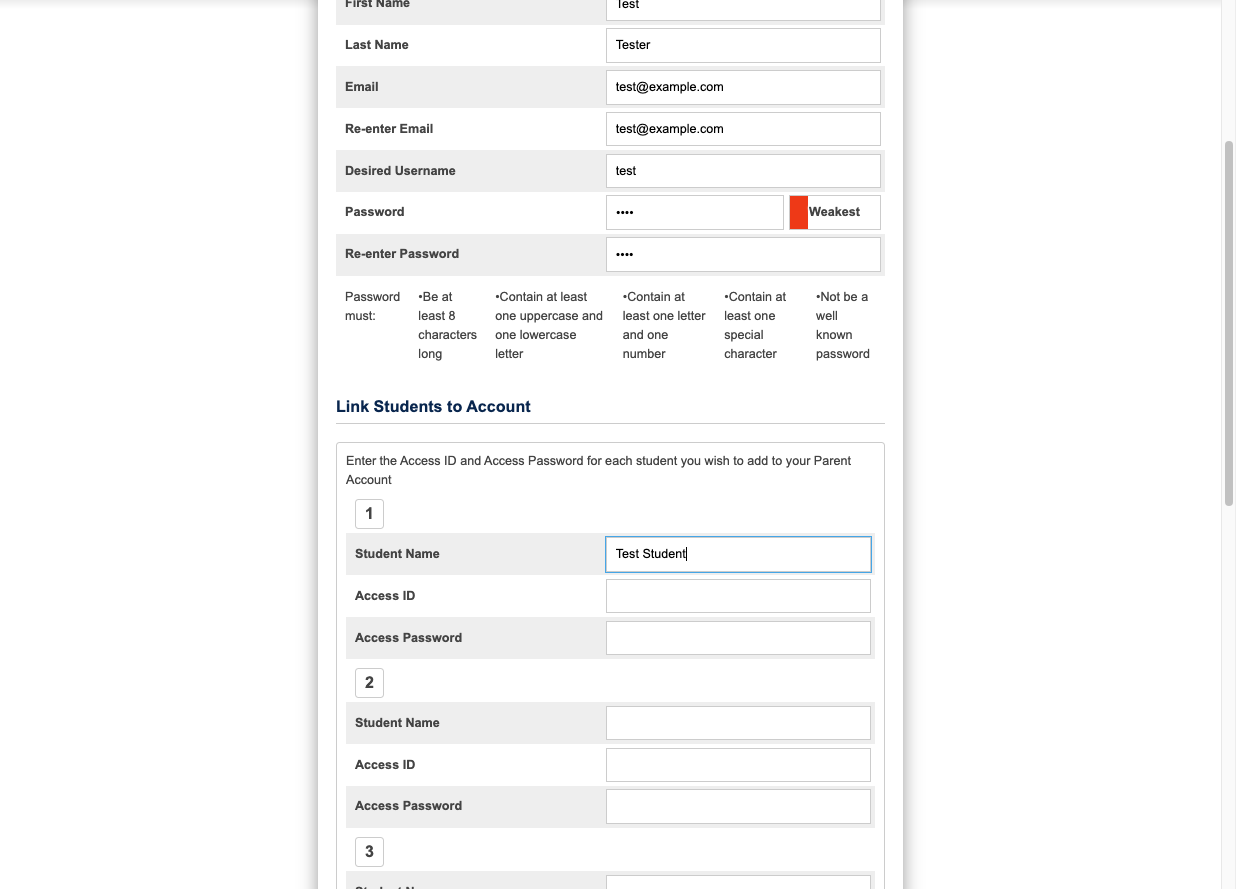This screenshot has width=1236, height=889.
Task: Click the 'Contain at least one special character' rule
Action: tap(755, 325)
